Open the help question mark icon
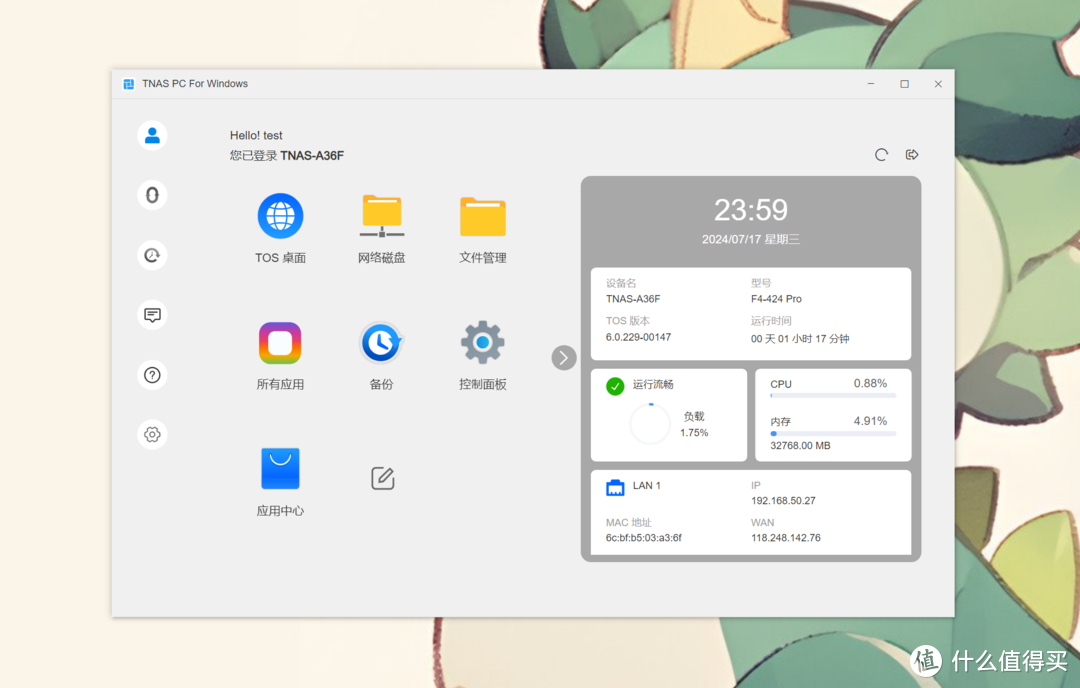The image size is (1080, 688). click(x=152, y=375)
